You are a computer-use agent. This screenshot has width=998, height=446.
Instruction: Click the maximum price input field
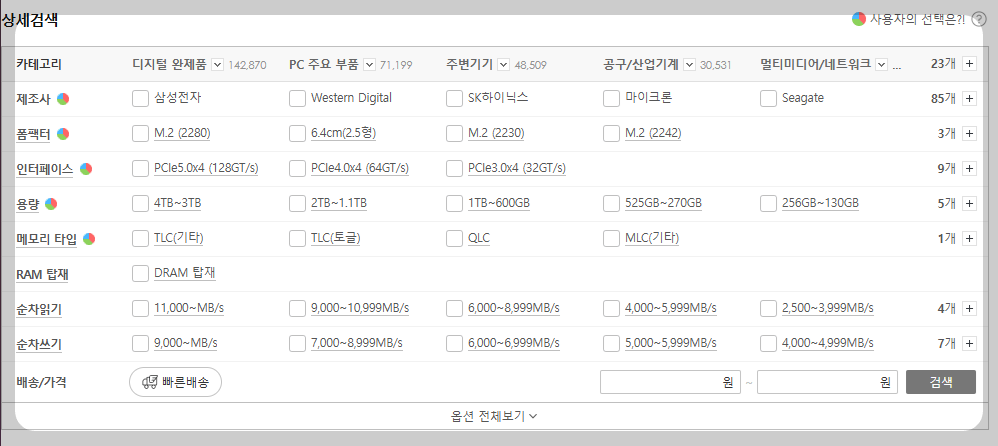click(827, 382)
